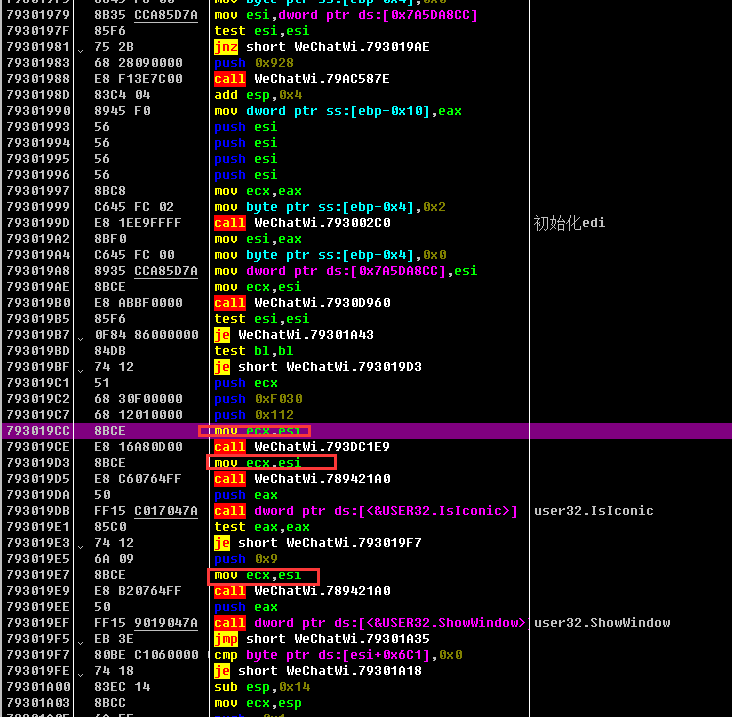Select the push esi row at address 79301996
Image resolution: width=732 pixels, height=717 pixels.
tap(366, 175)
